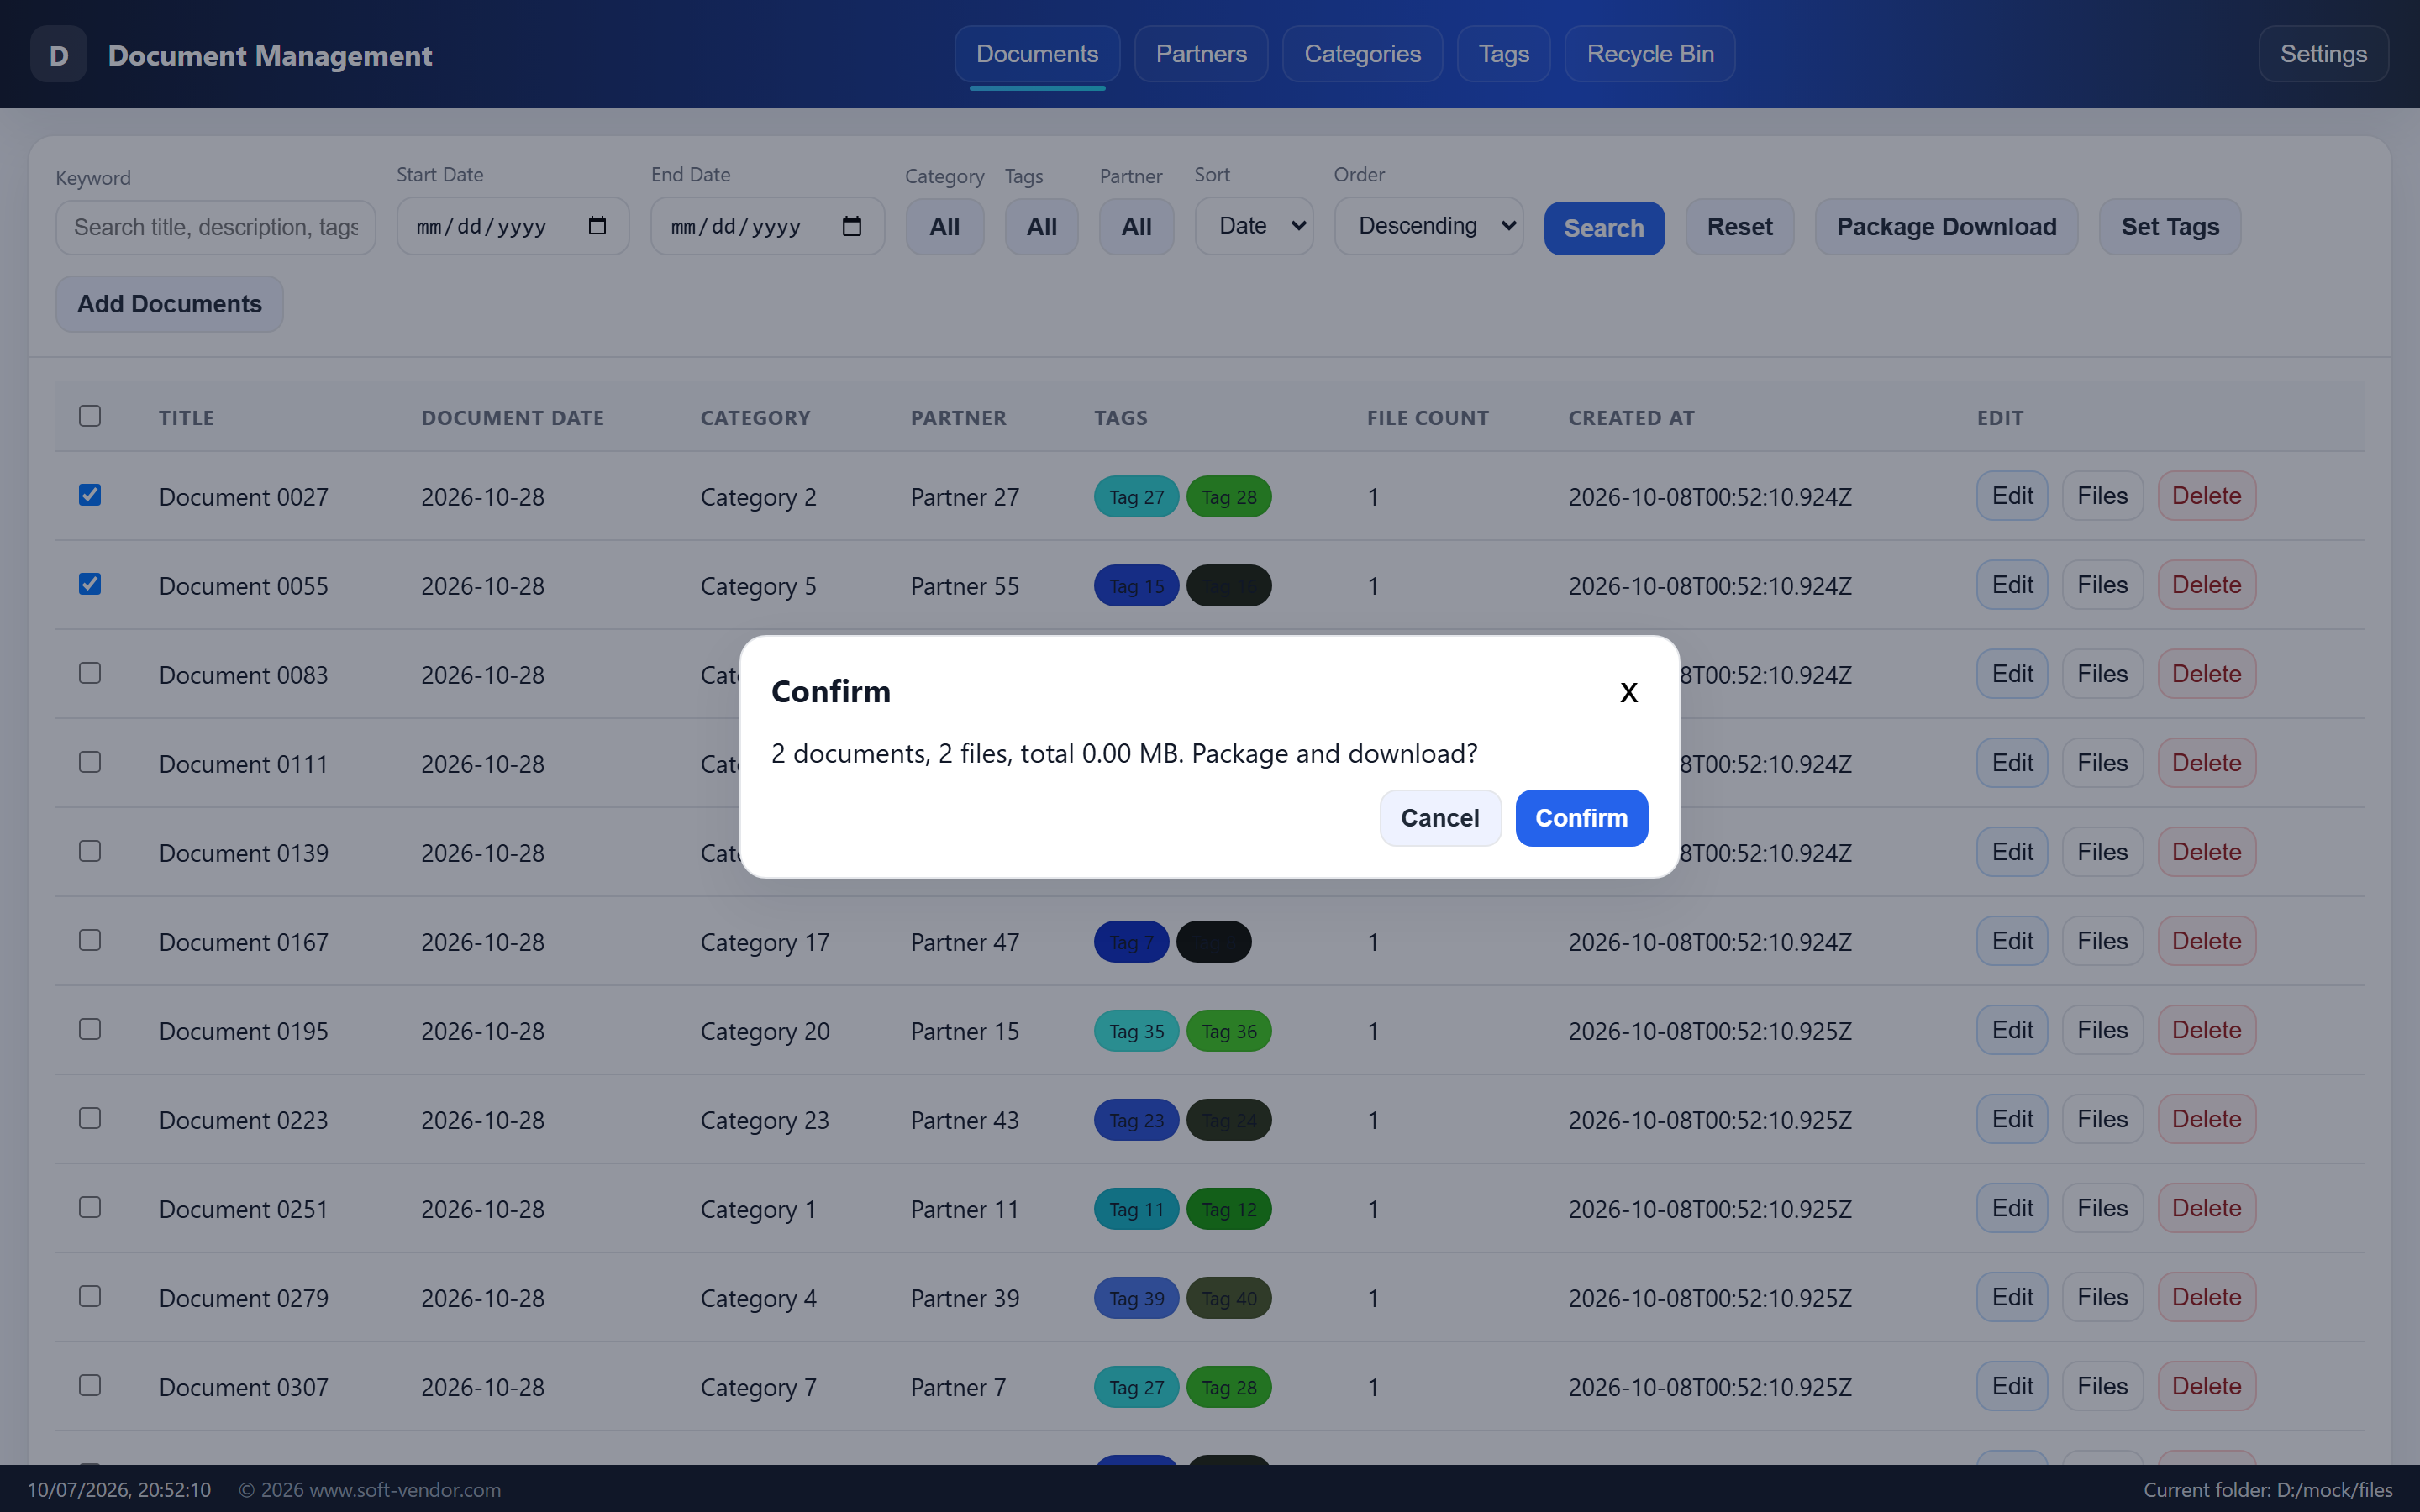Confirm the package download
The width and height of the screenshot is (2420, 1512).
(1581, 818)
